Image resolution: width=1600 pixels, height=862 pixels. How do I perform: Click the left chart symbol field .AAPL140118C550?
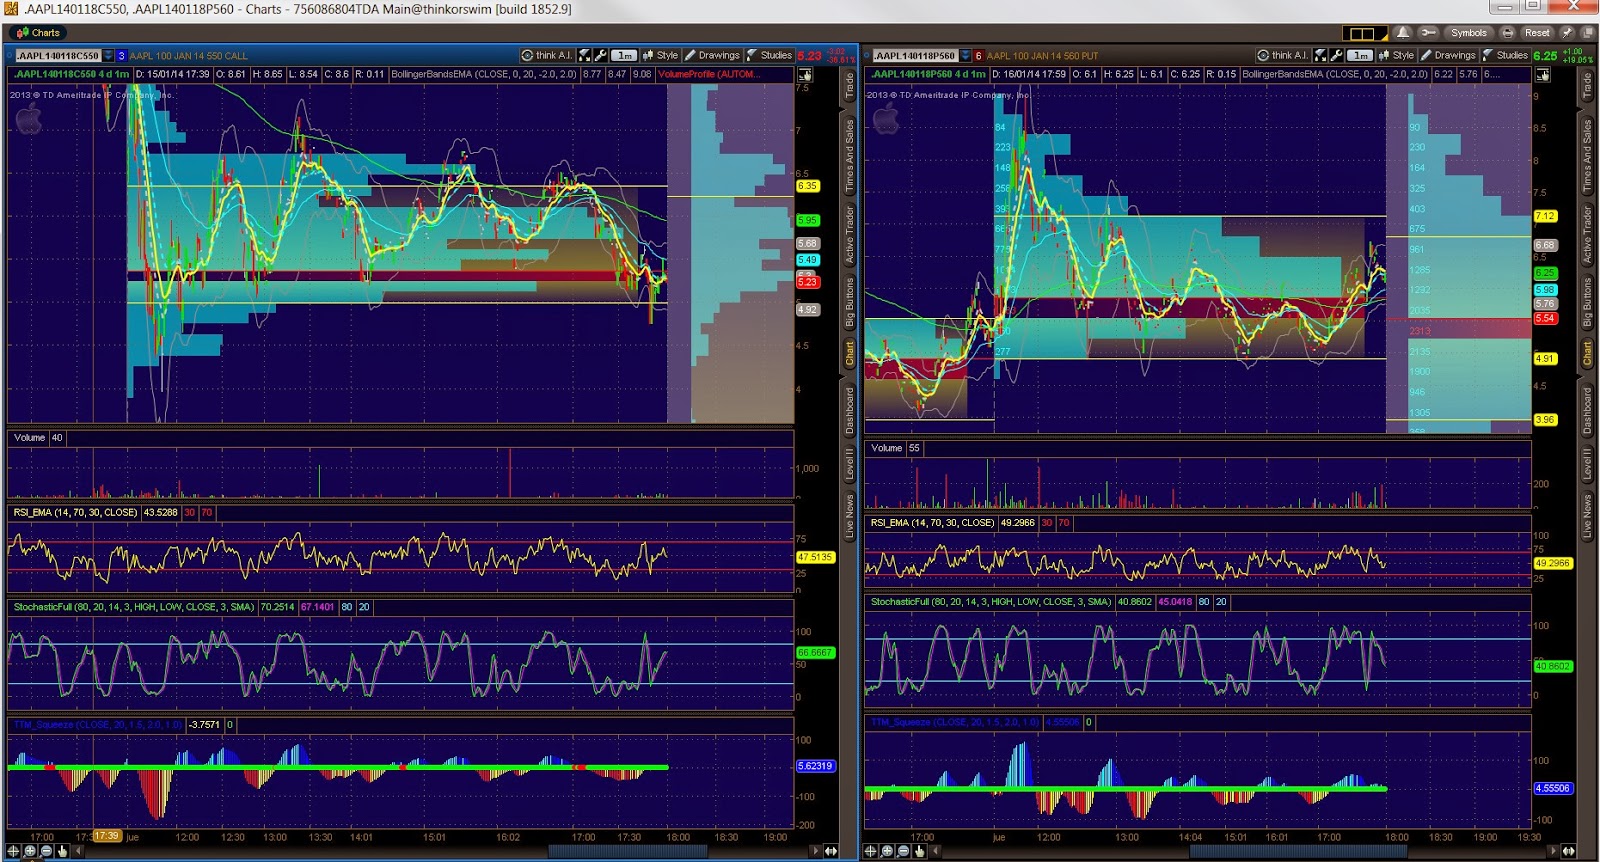(x=58, y=56)
